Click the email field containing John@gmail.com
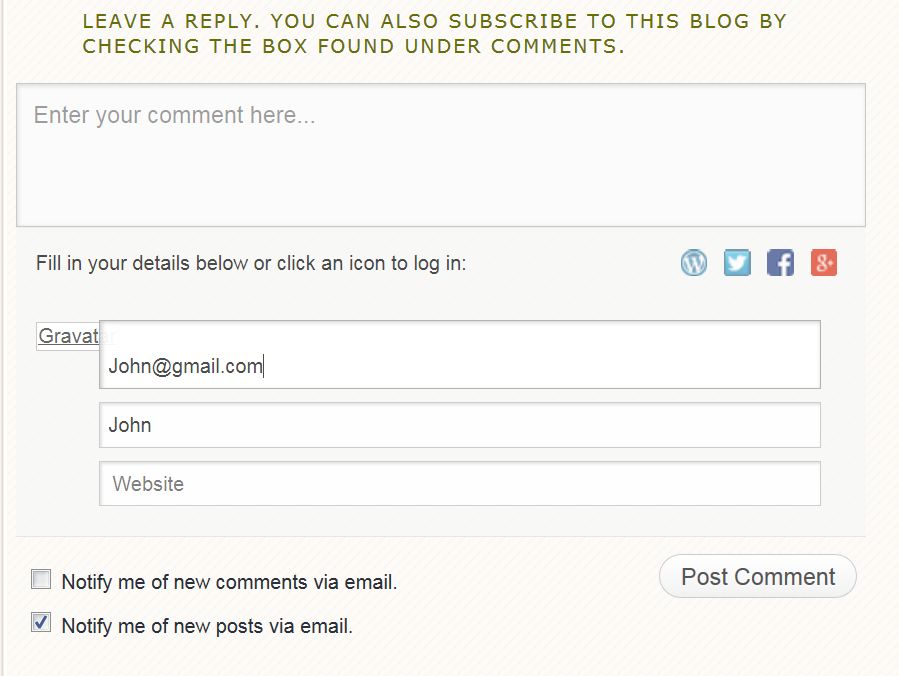The height and width of the screenshot is (676, 899). [460, 366]
